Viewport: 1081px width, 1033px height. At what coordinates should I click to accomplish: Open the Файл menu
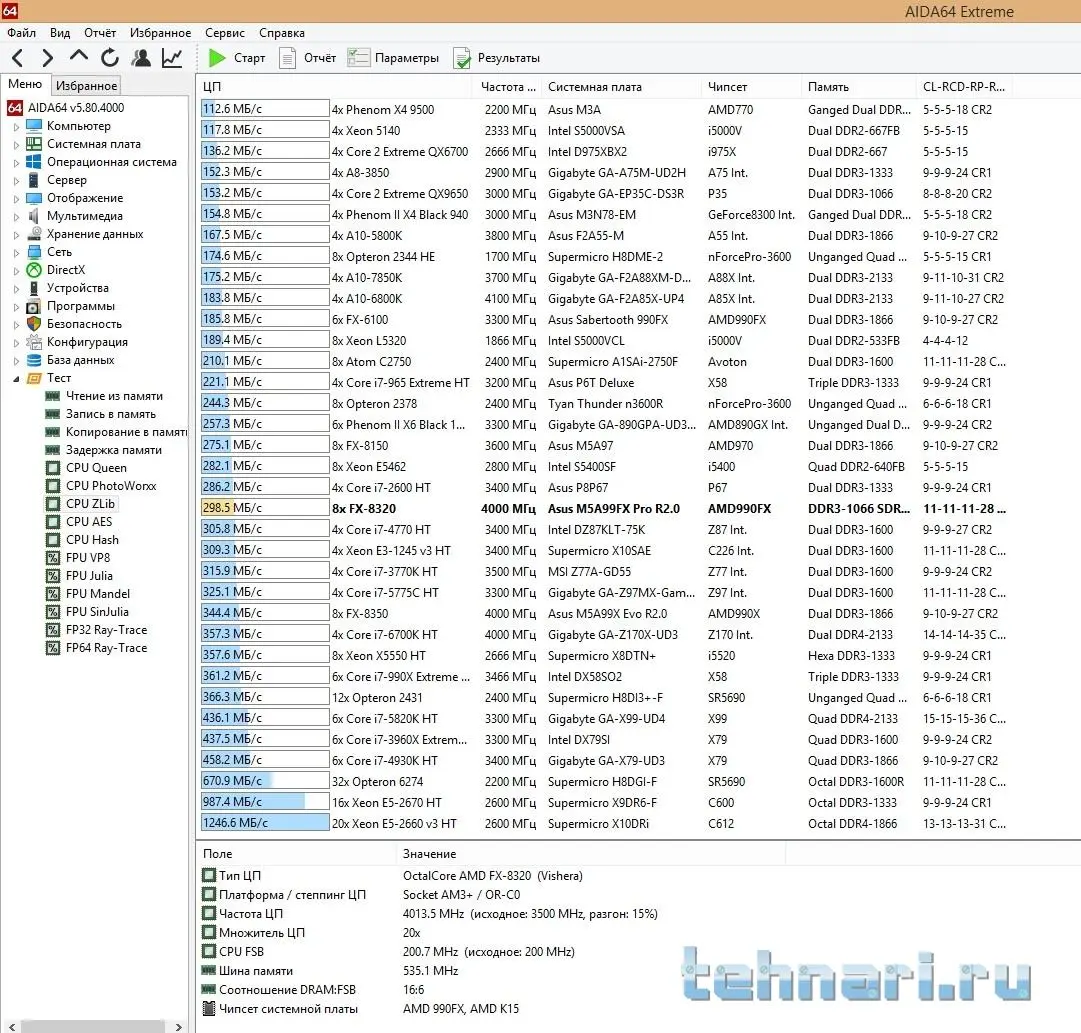click(x=21, y=32)
